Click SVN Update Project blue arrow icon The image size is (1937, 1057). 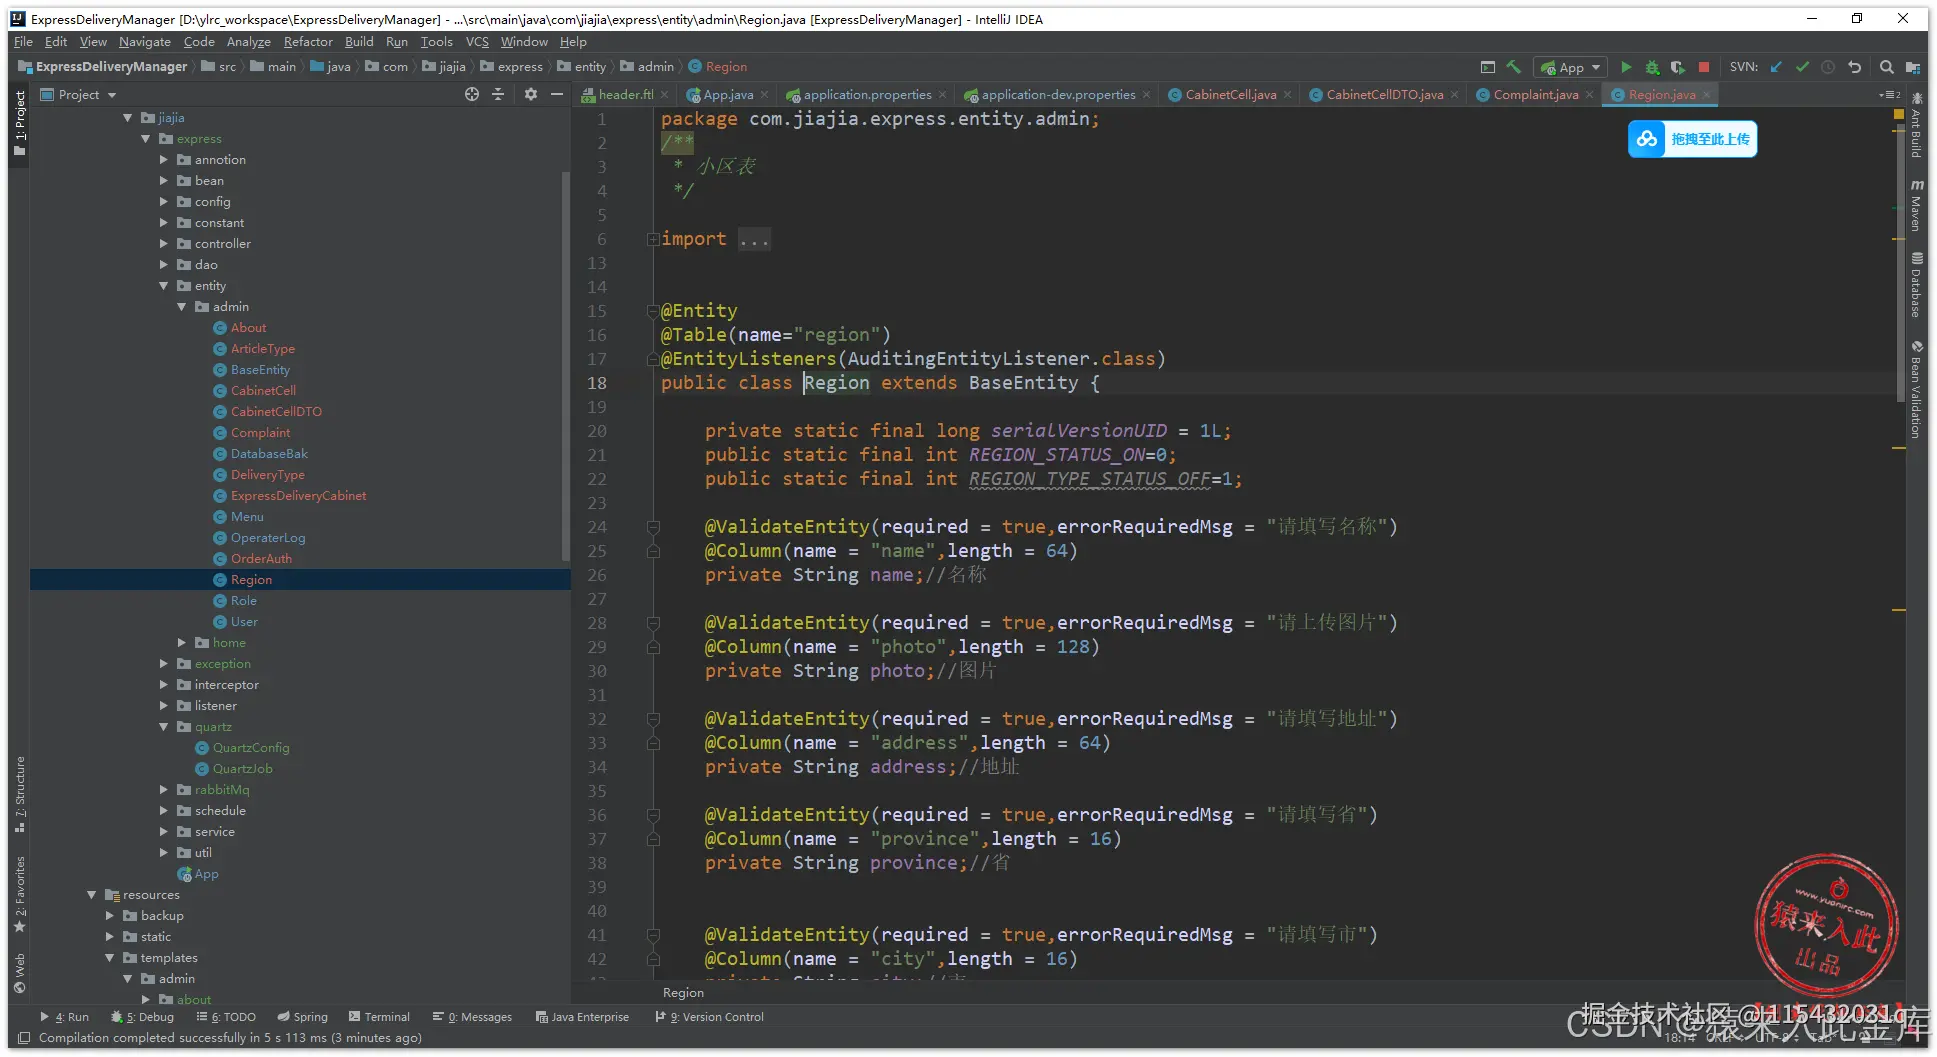(x=1776, y=67)
